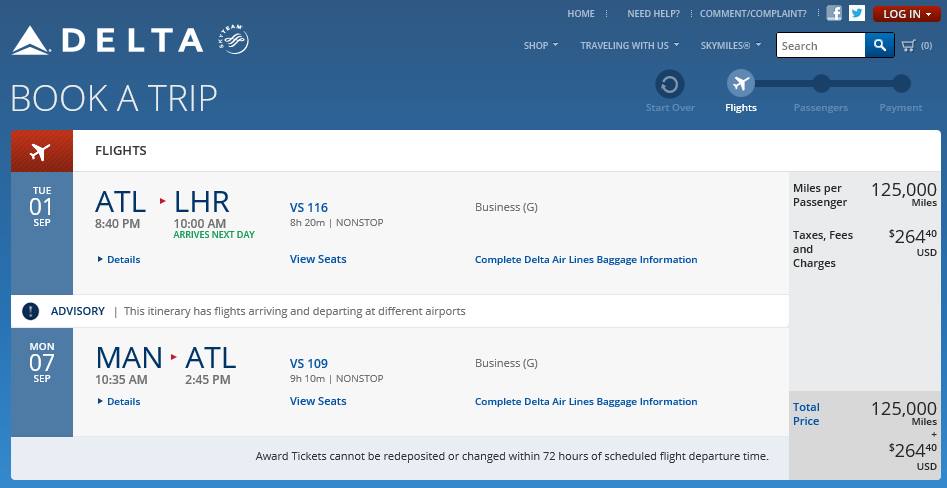Click the advisory exclamation icon

tap(31, 311)
